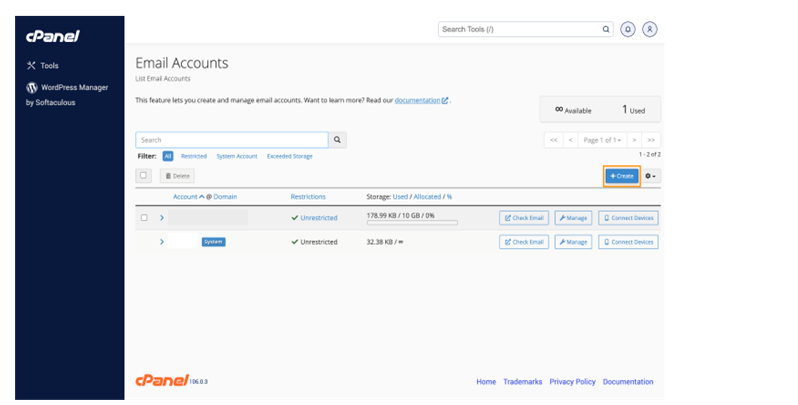Click the Create email account button

[621, 176]
